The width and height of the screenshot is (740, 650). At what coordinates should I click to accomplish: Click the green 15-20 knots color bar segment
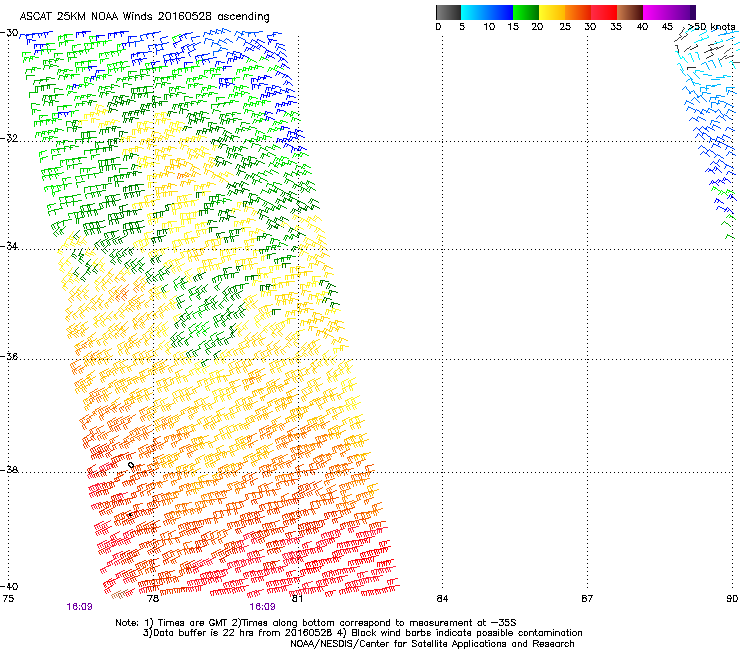(526, 12)
